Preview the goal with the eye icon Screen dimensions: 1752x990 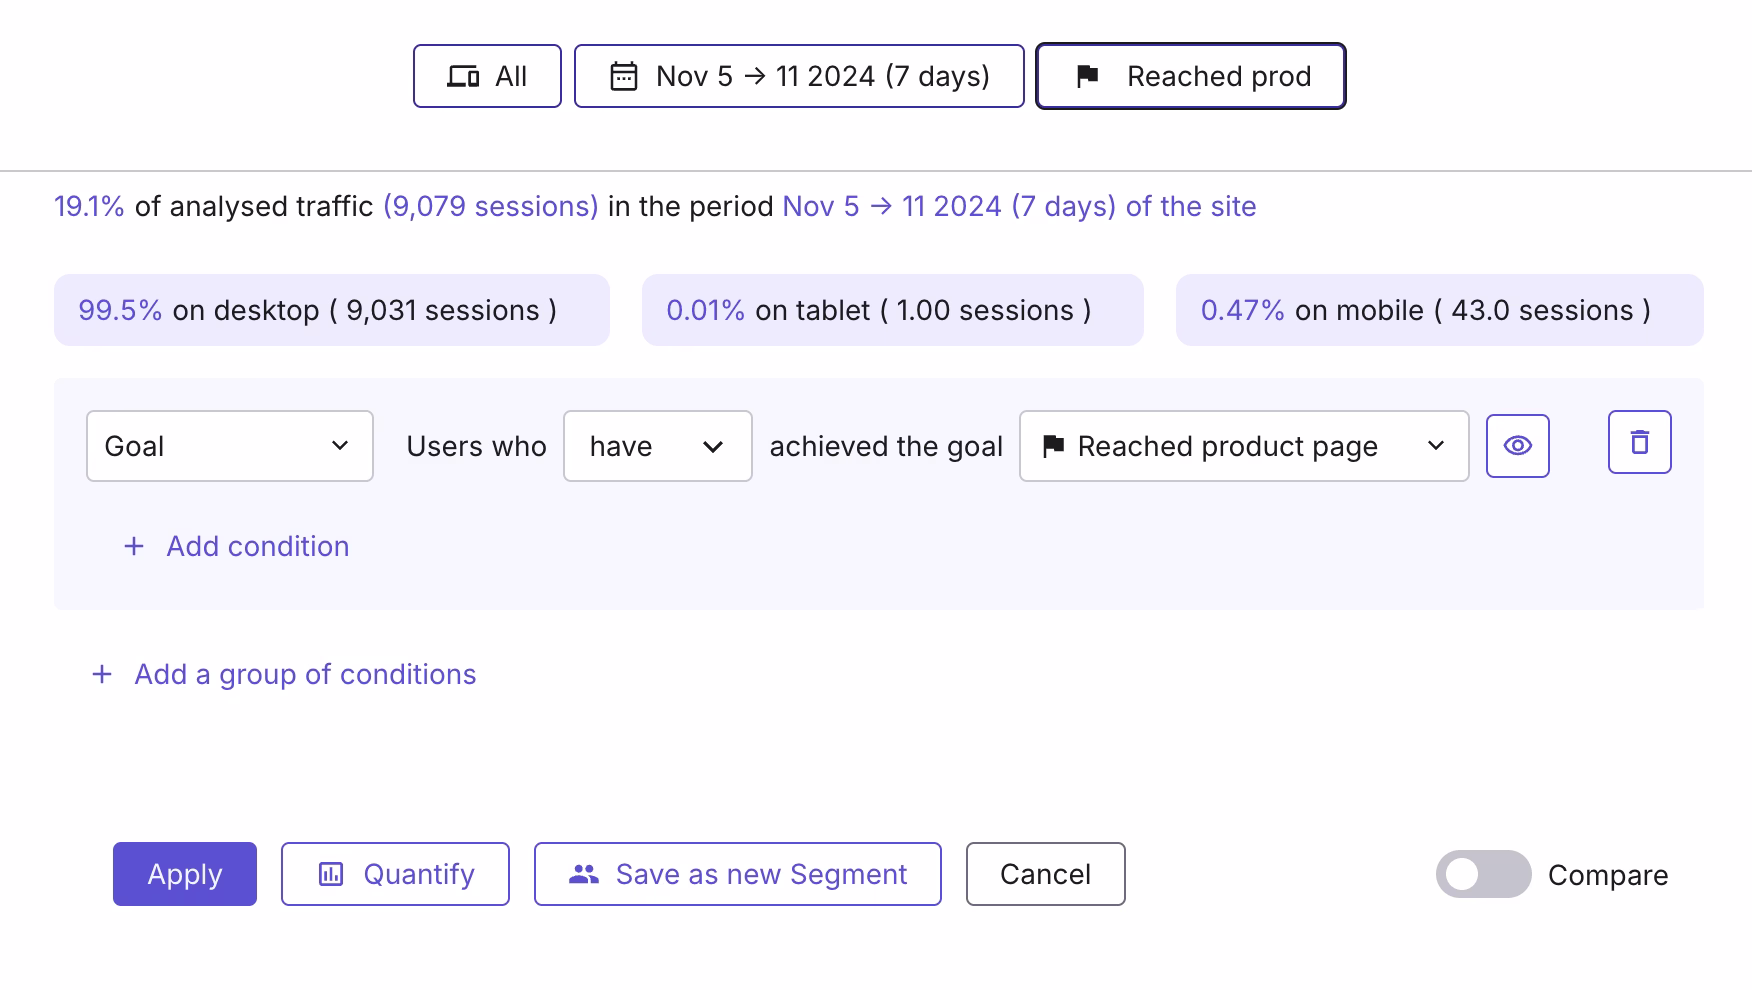pos(1518,446)
